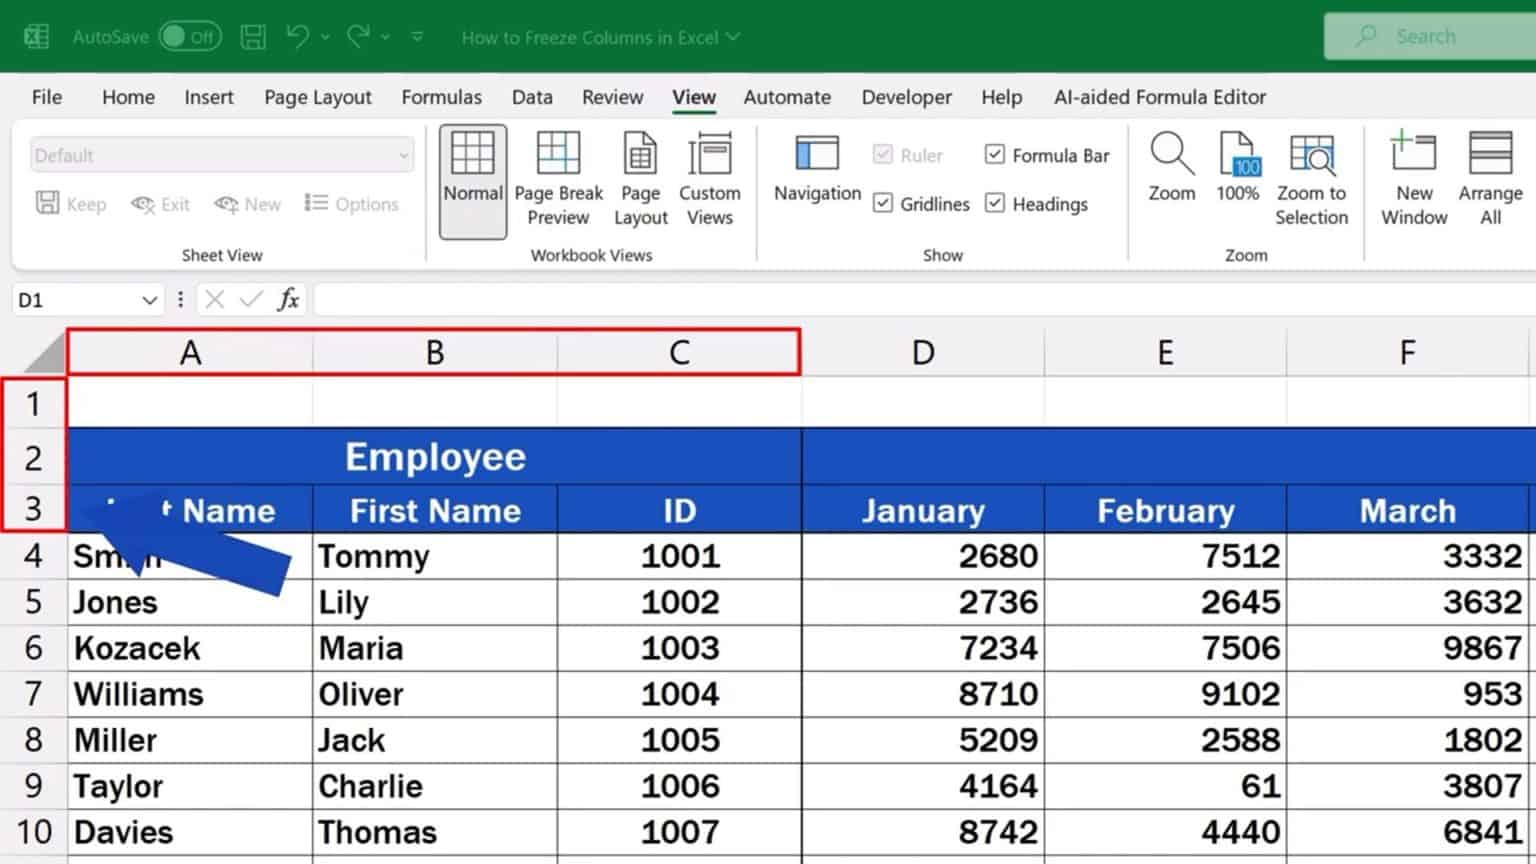Switch to Page Break Preview
Screen dimensions: 1536x864
click(x=558, y=178)
